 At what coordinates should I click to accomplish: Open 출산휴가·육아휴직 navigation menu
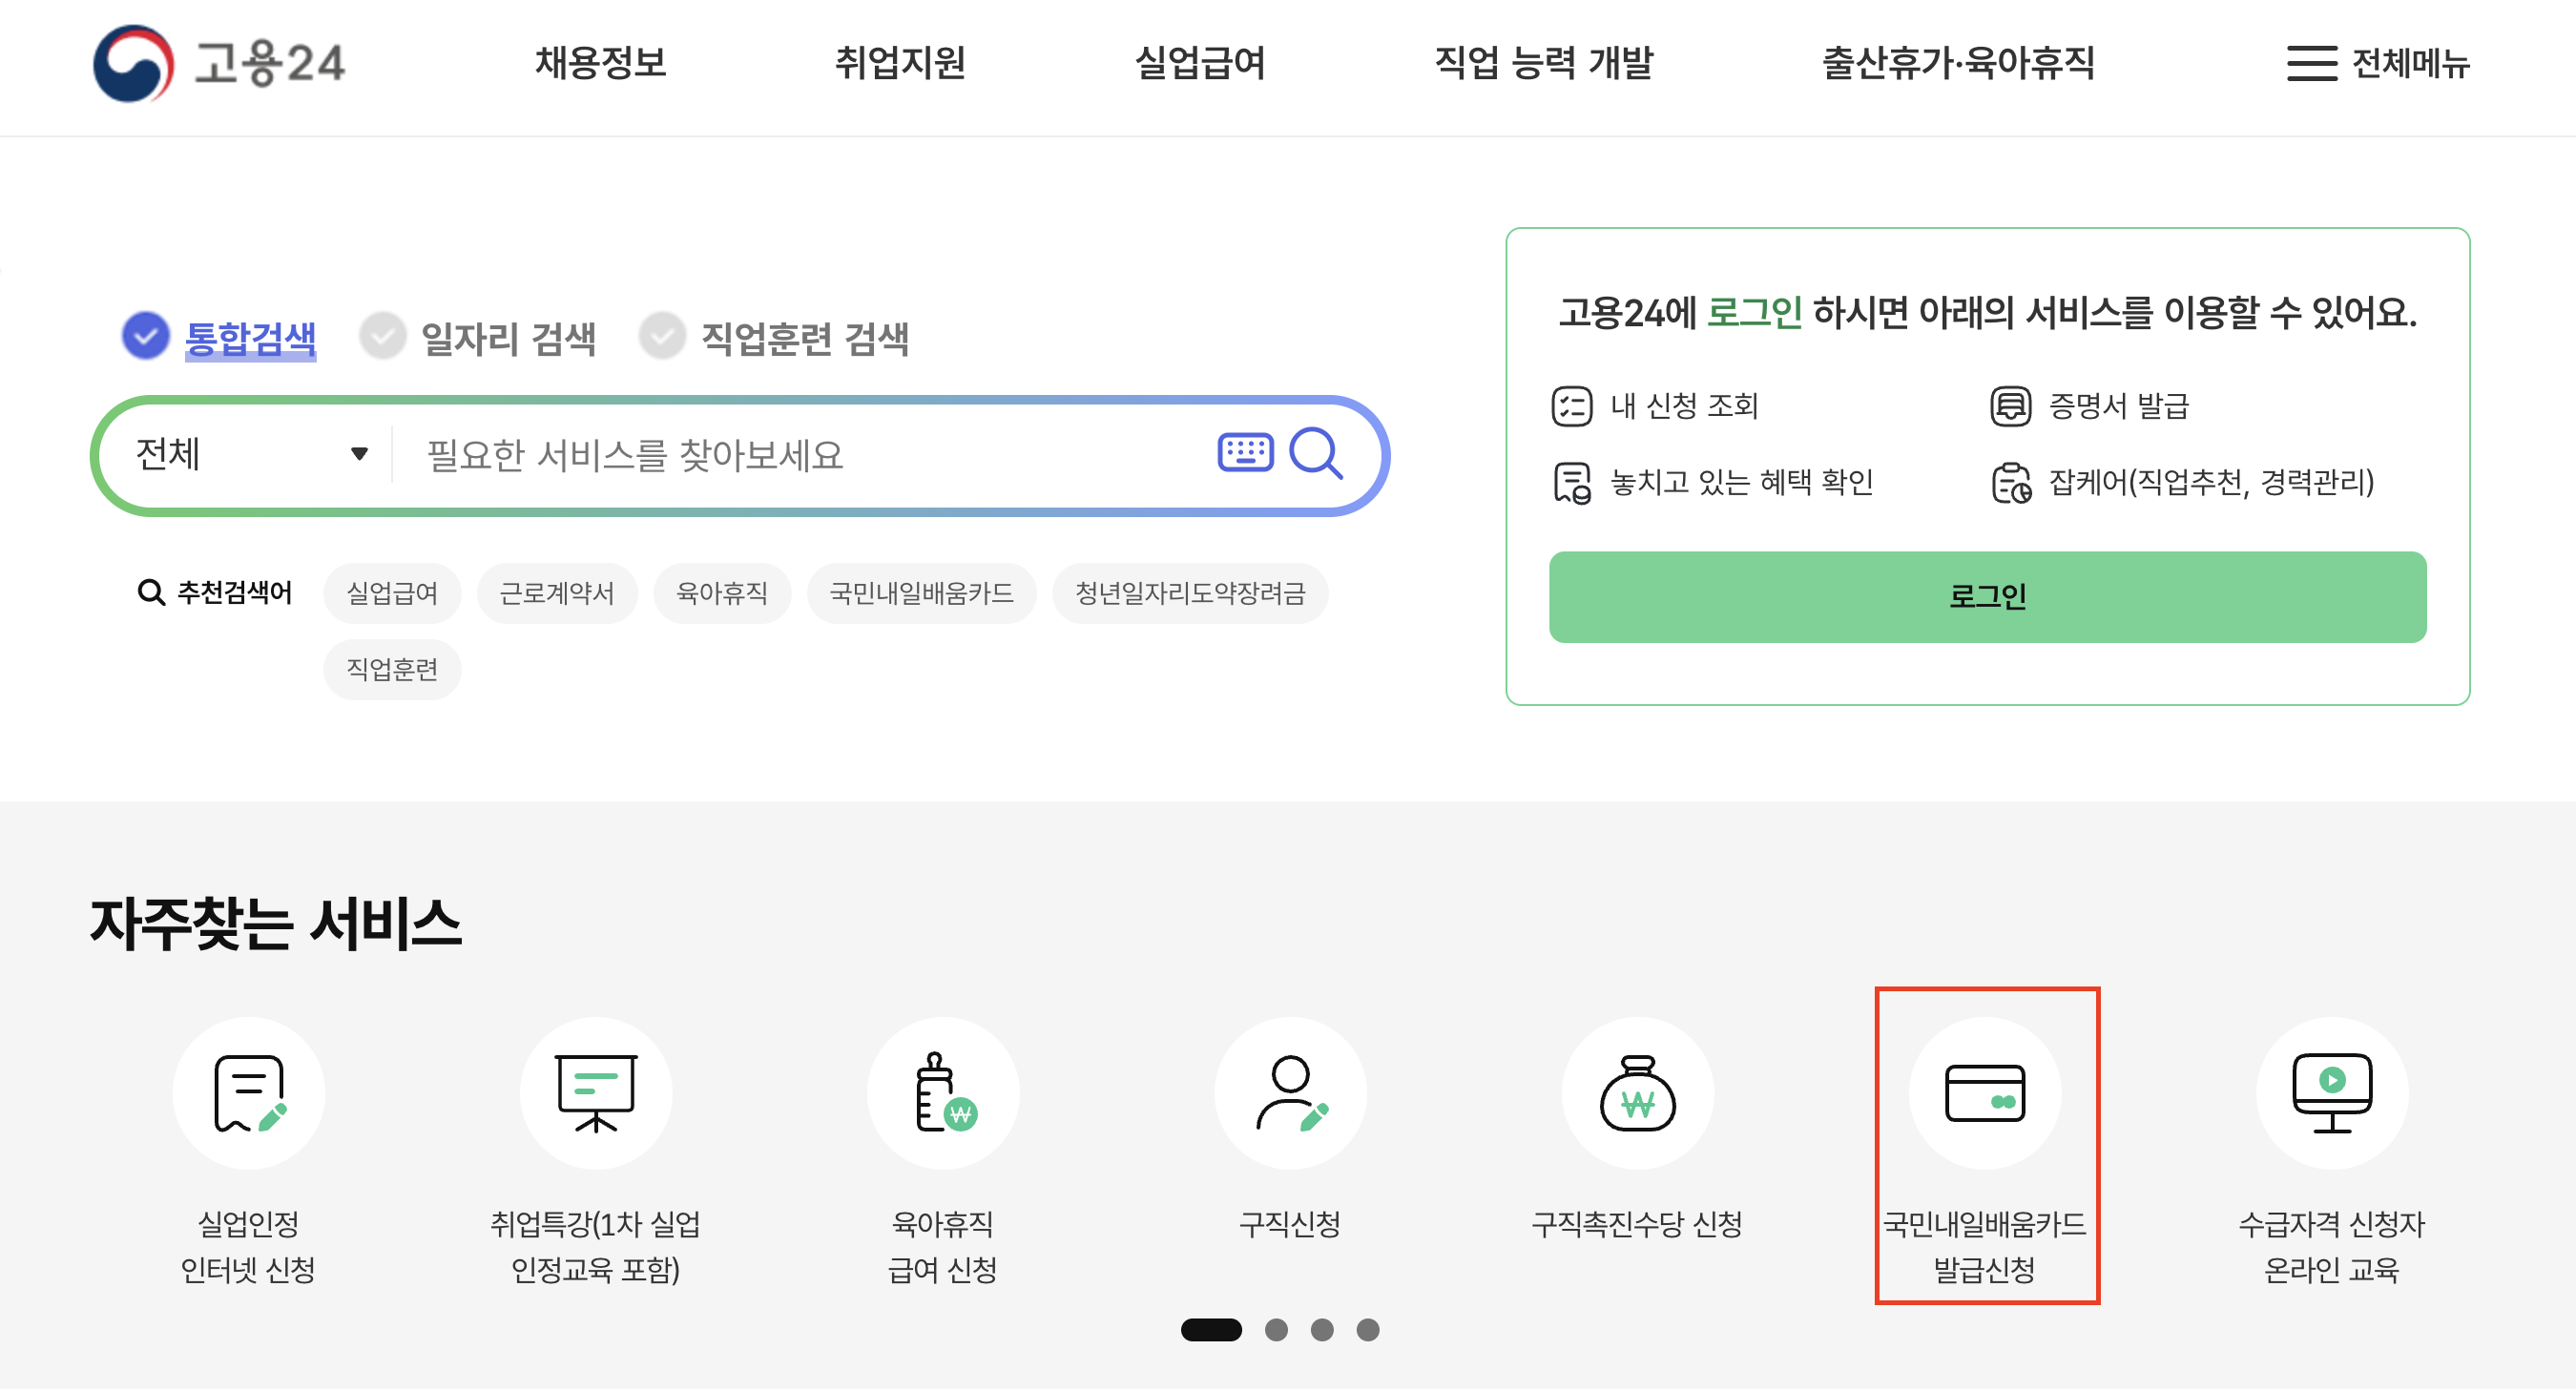pos(1957,64)
